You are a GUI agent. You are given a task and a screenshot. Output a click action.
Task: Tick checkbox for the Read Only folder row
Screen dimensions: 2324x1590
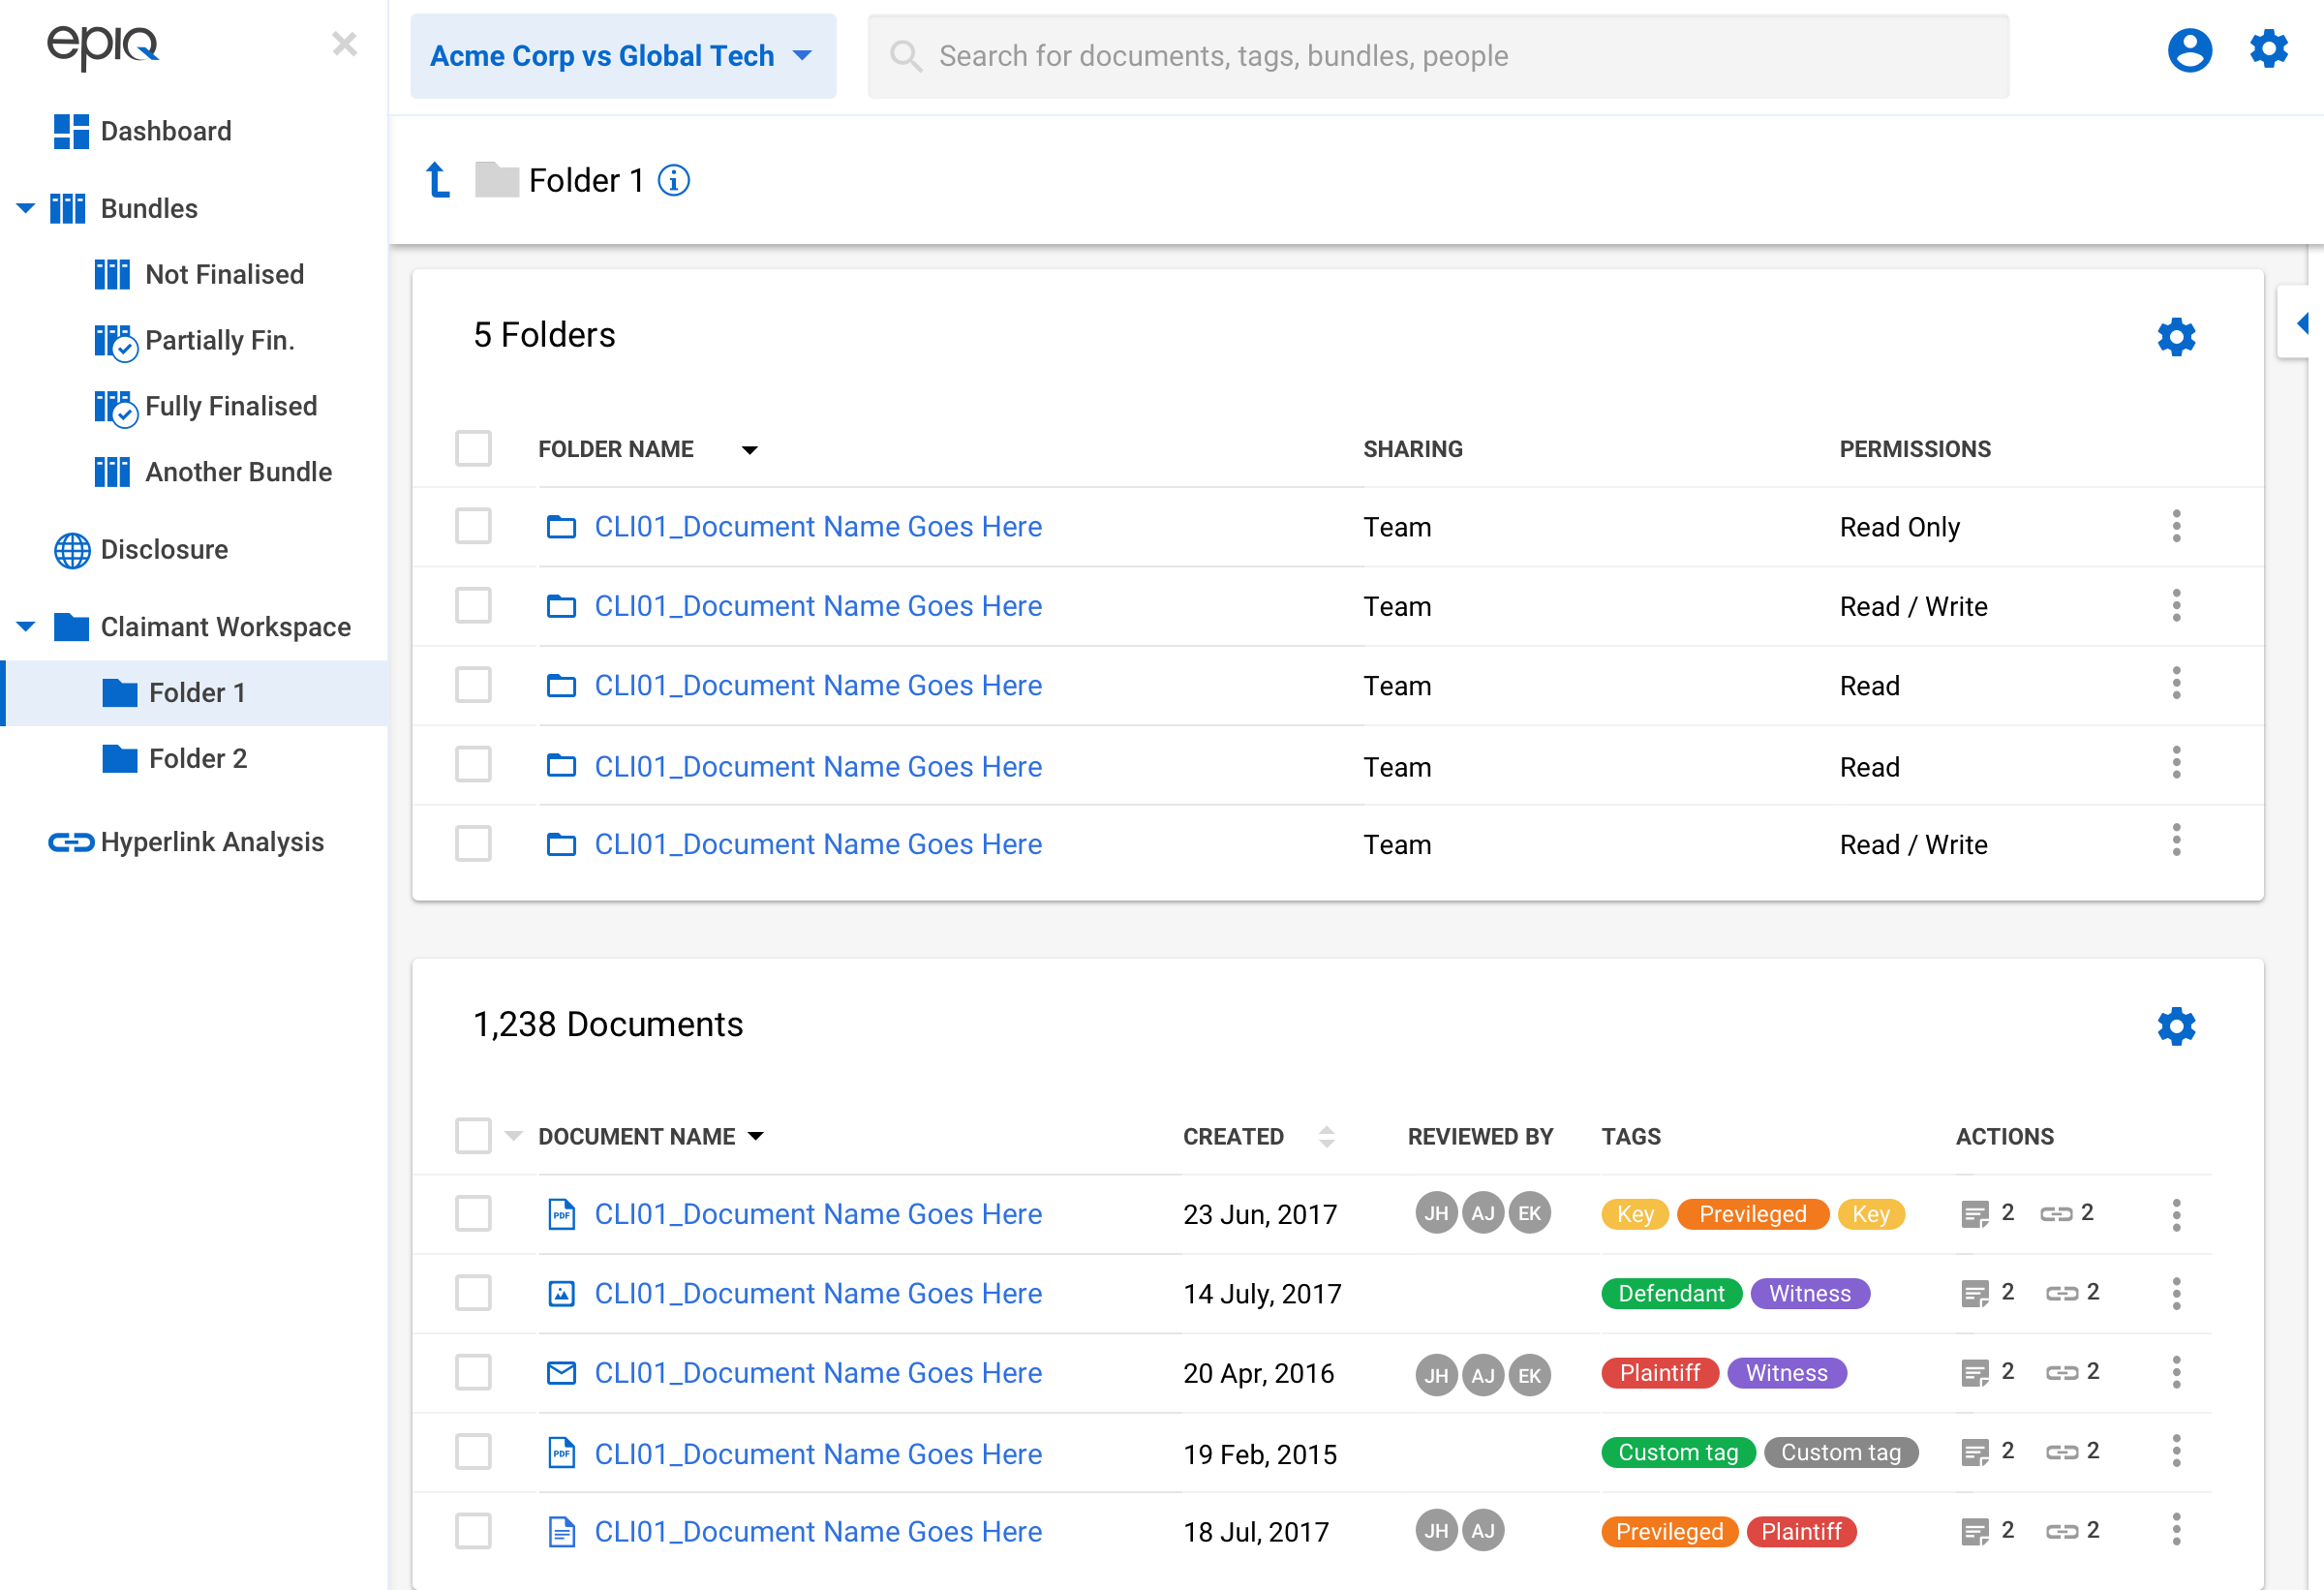point(473,526)
